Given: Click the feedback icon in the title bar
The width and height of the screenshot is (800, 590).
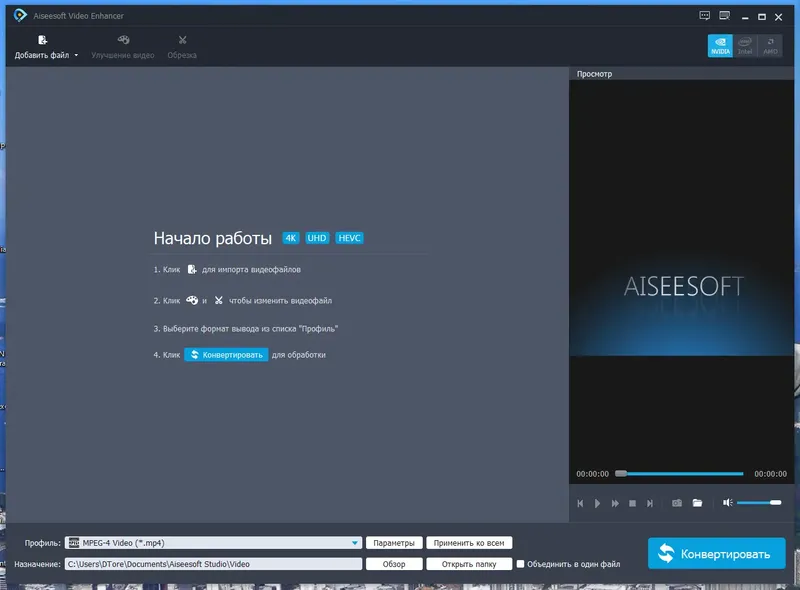Looking at the screenshot, I should (x=705, y=16).
